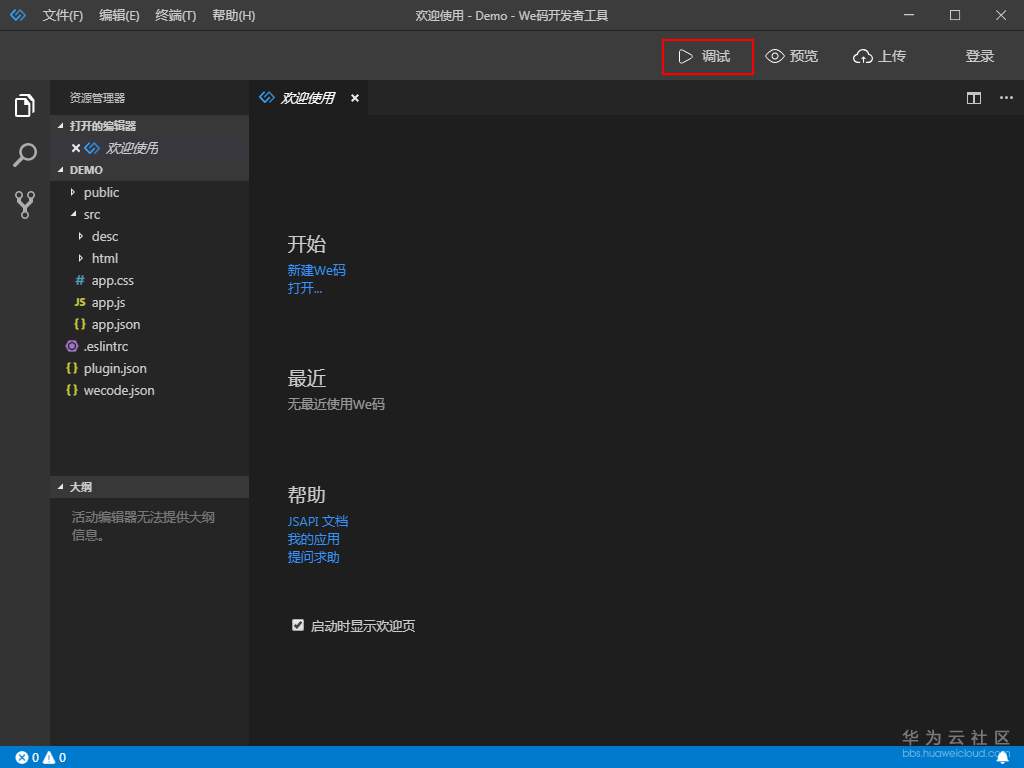Open the 终端(T) menu
Screen dimensions: 1024x768
tap(176, 15)
